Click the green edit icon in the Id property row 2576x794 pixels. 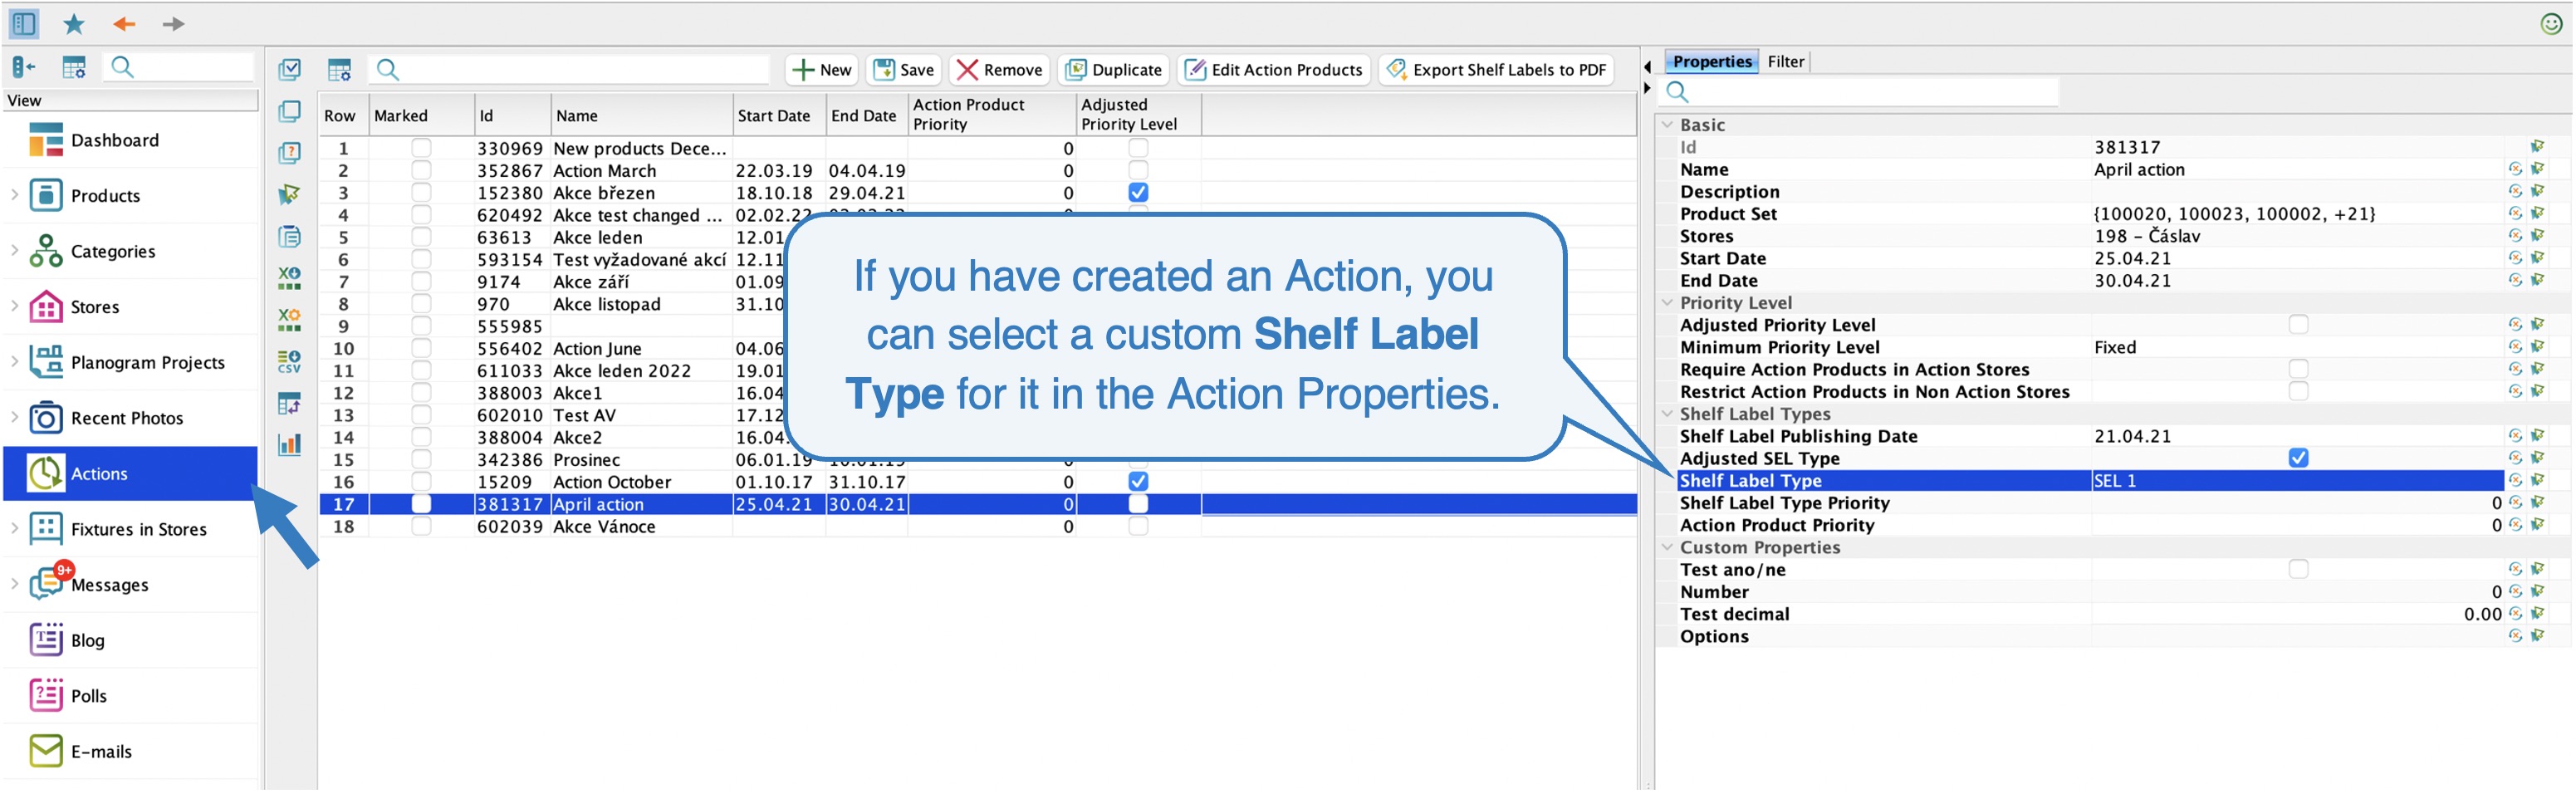pyautogui.click(x=2537, y=147)
